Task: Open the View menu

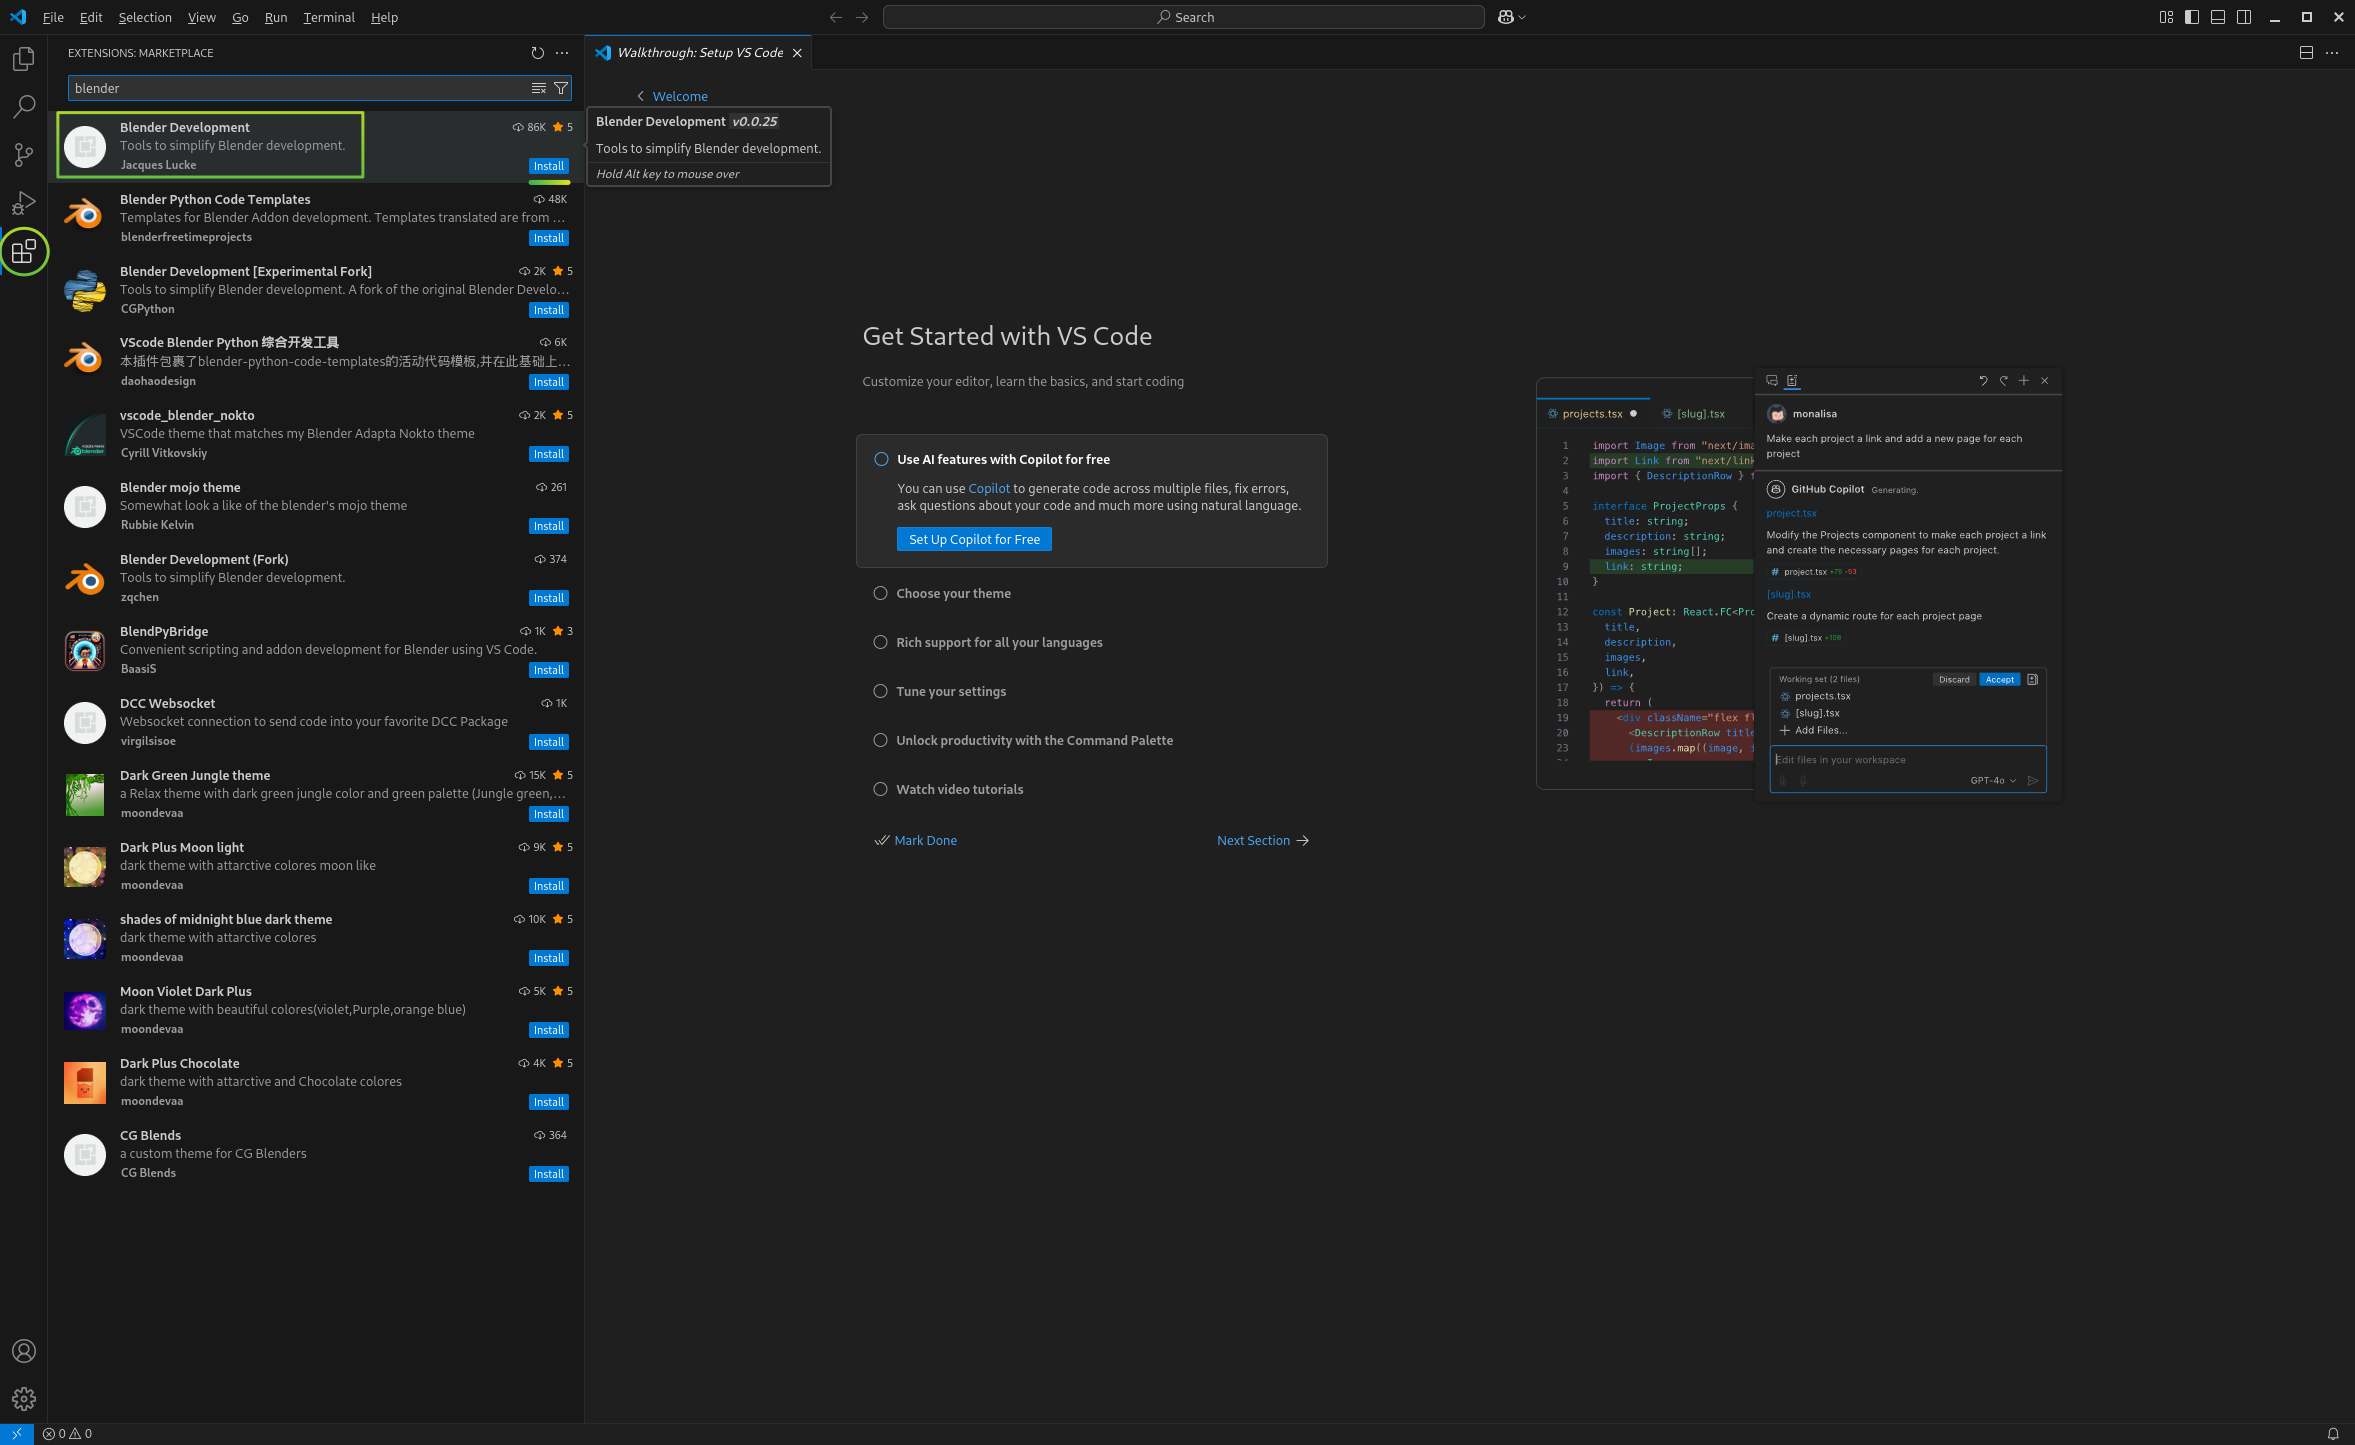Action: 201,17
